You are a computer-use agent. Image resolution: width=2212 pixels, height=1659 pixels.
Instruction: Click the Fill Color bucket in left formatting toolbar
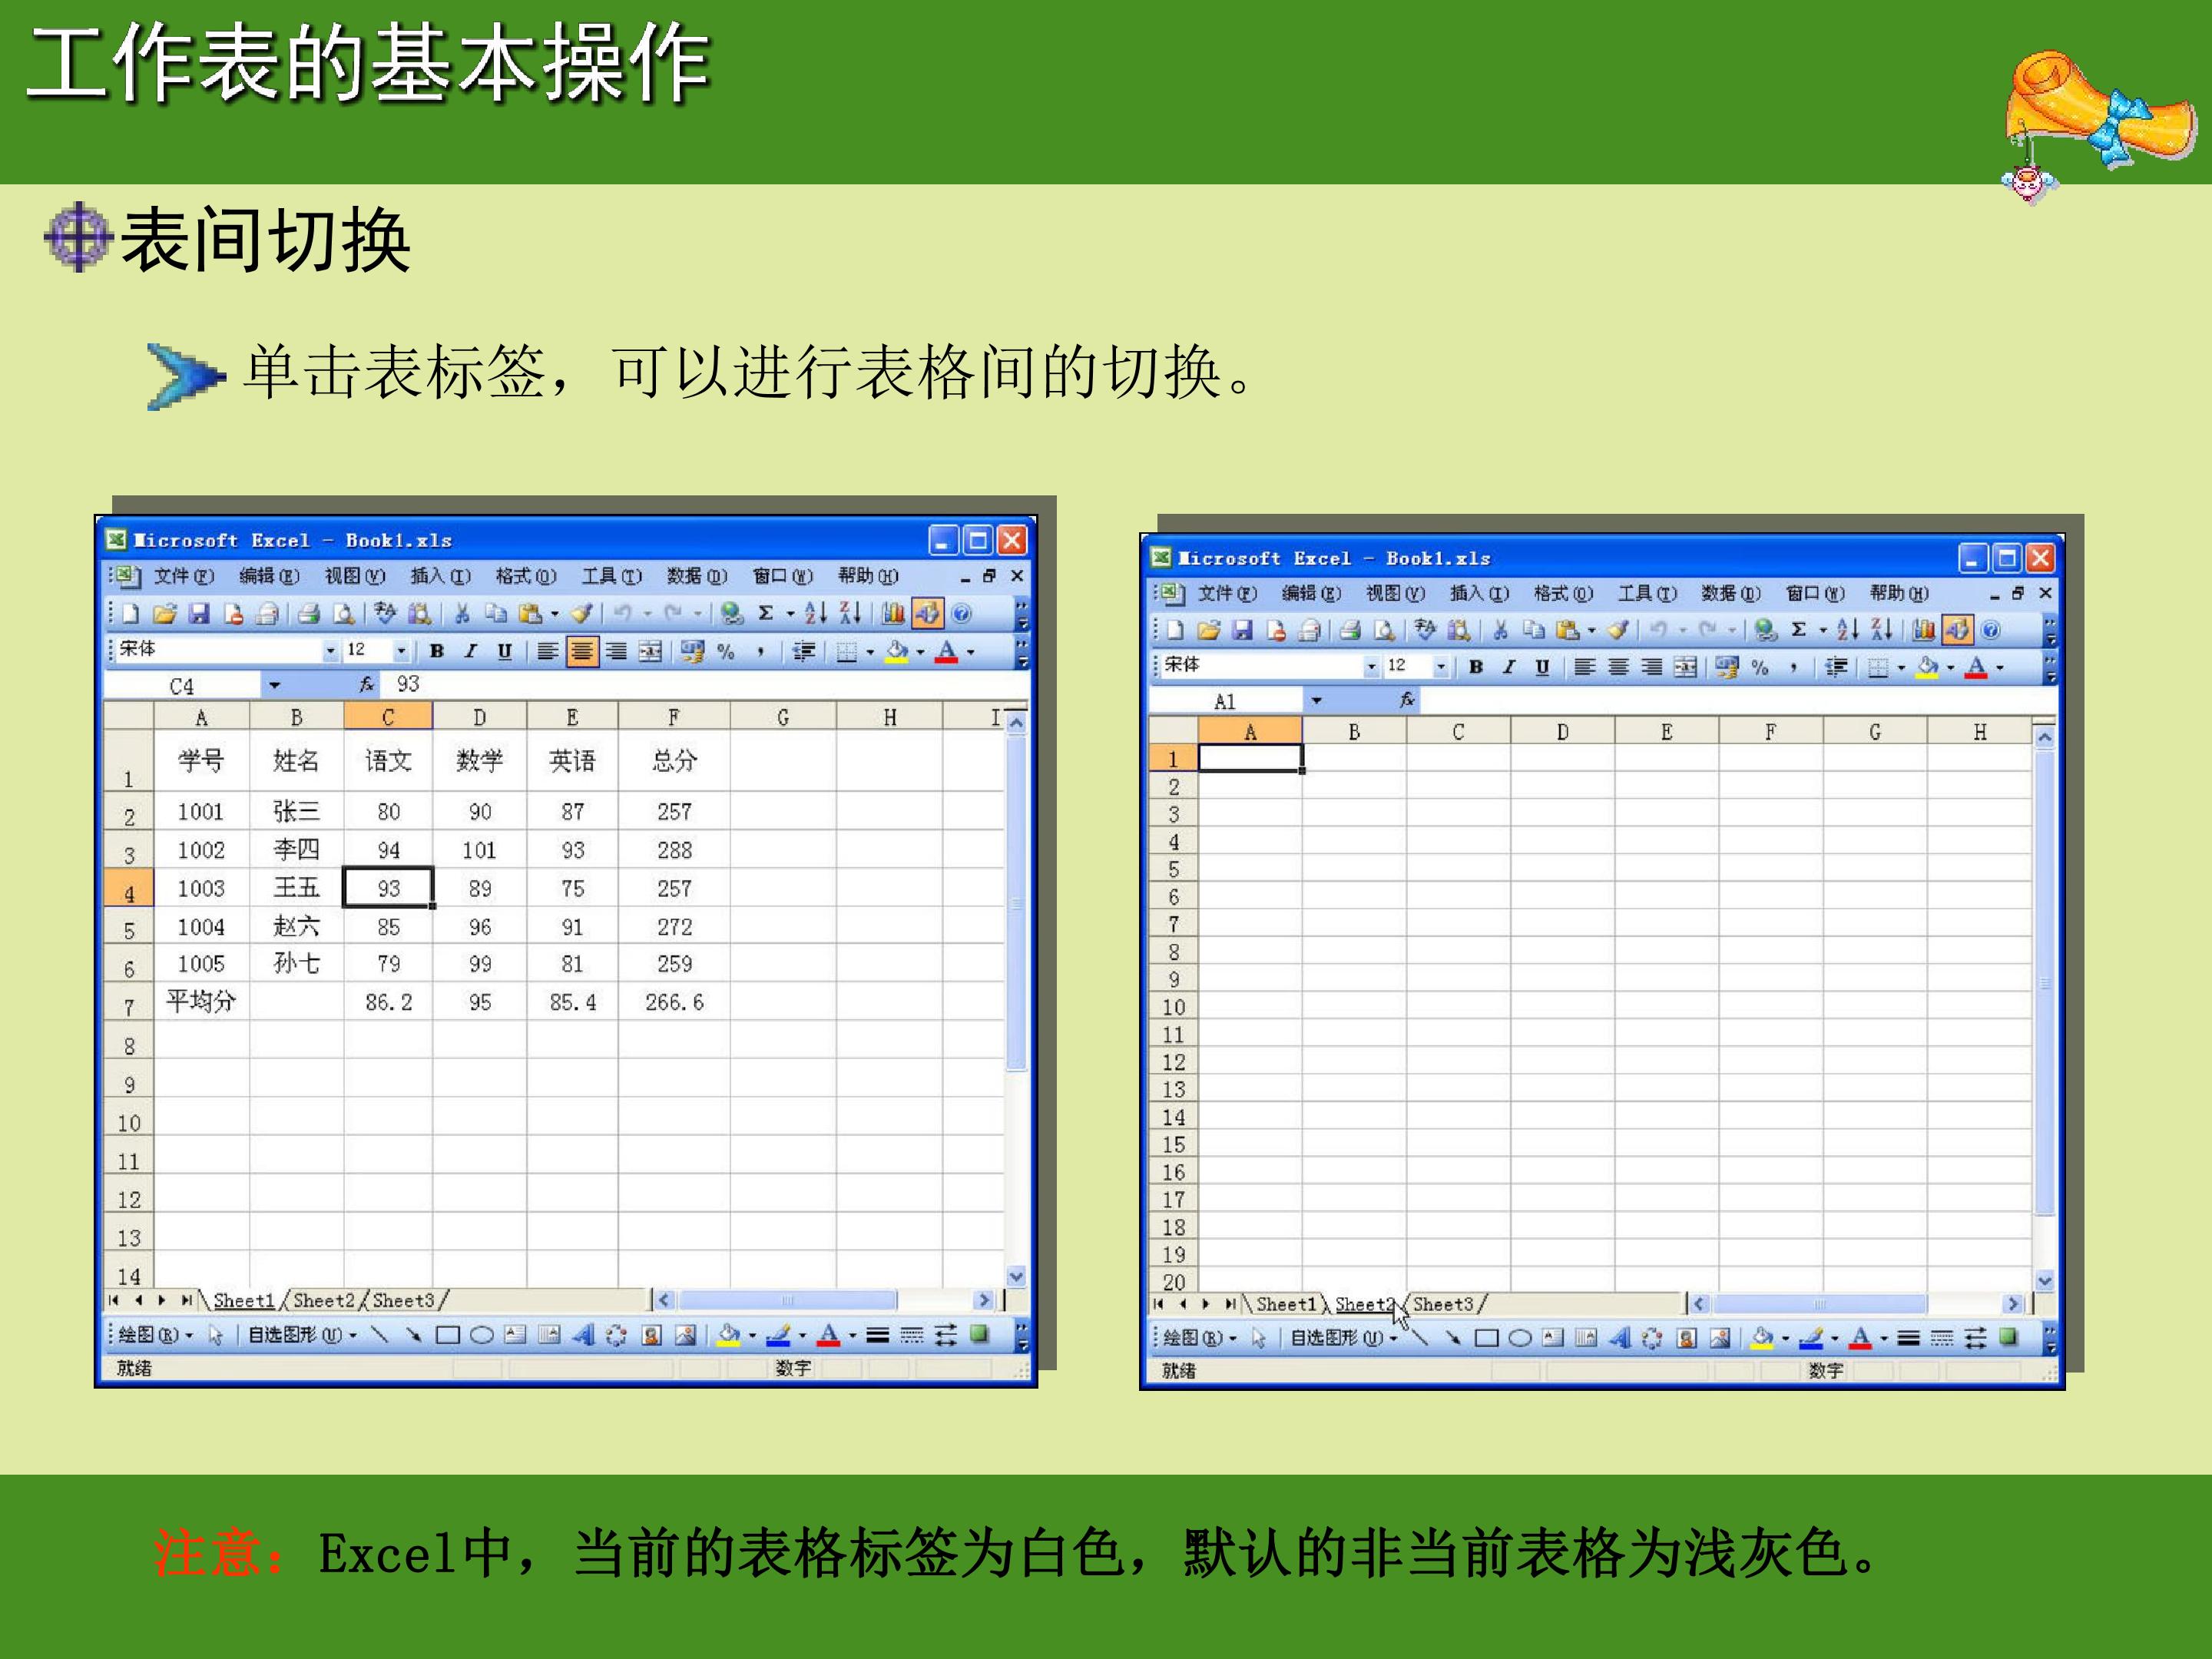point(897,652)
